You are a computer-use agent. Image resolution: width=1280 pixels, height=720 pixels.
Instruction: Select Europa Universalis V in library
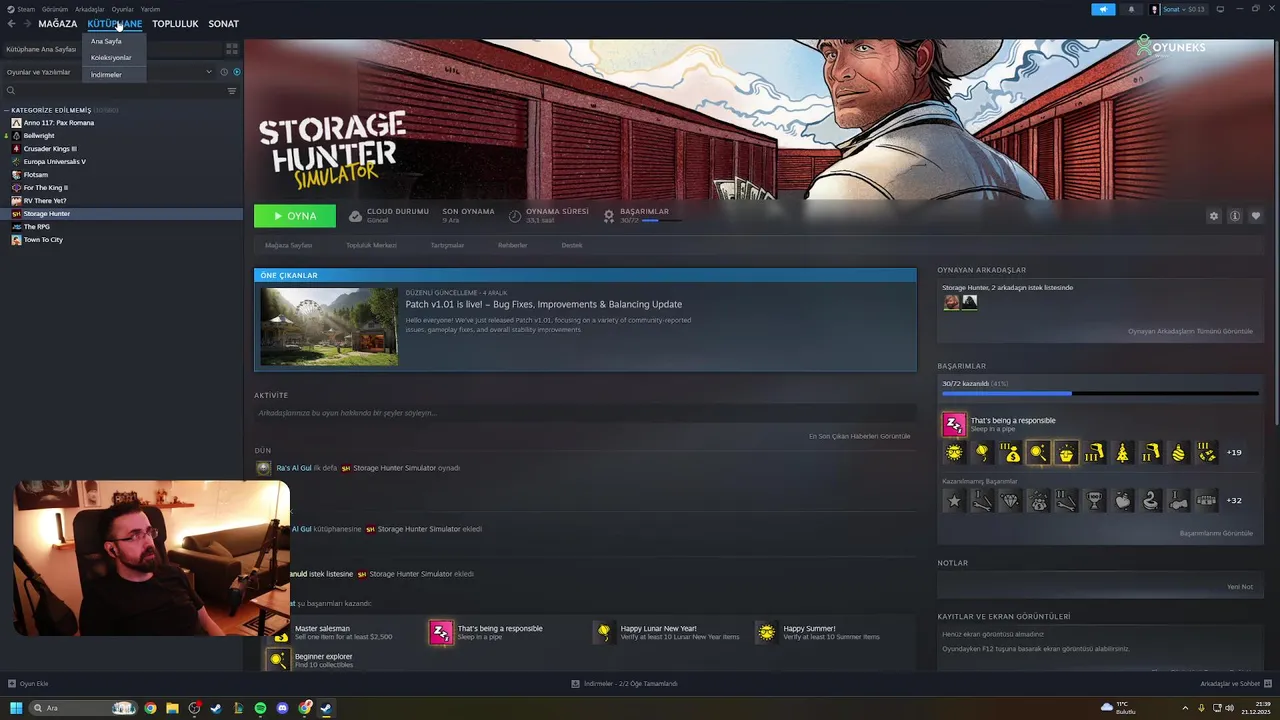pos(55,162)
